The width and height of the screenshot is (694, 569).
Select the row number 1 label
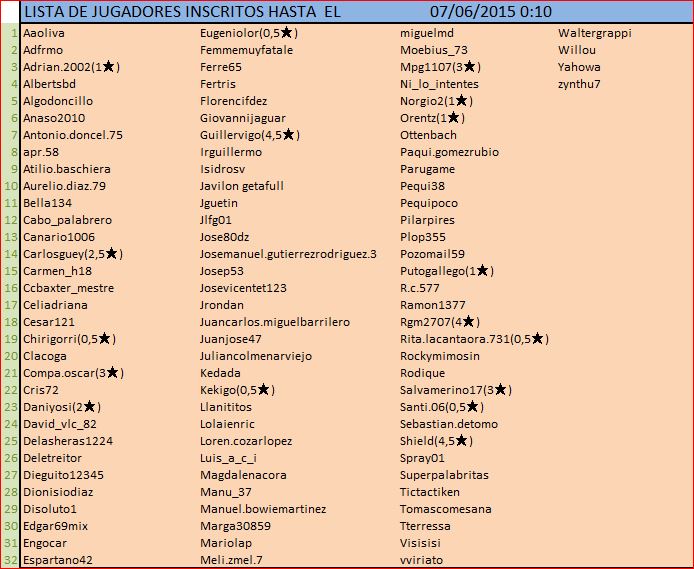11,33
